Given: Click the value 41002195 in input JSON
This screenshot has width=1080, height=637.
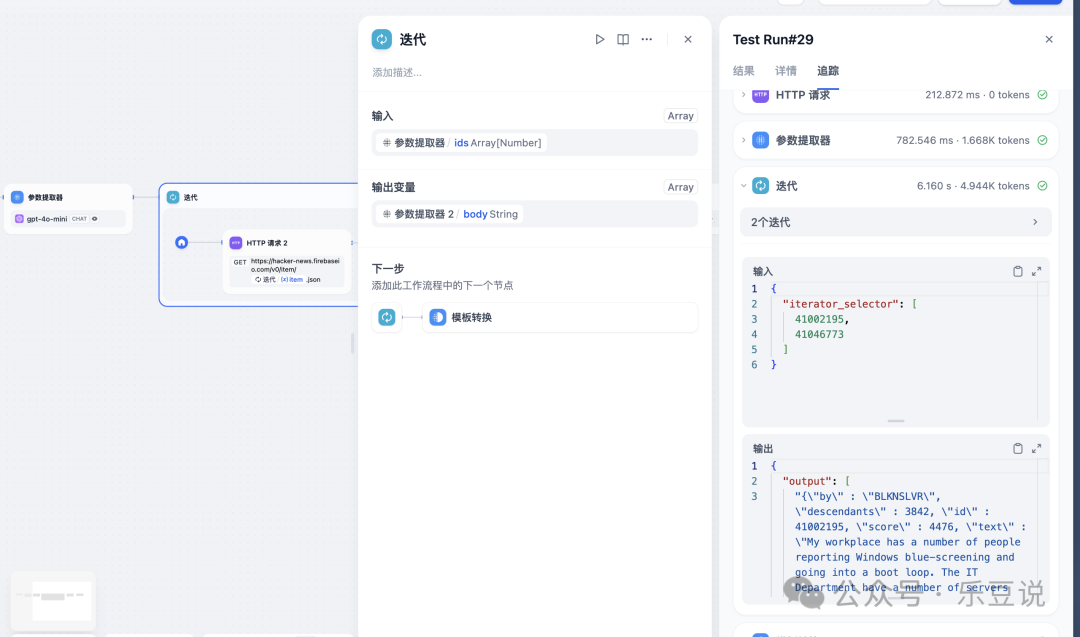Looking at the screenshot, I should (819, 319).
